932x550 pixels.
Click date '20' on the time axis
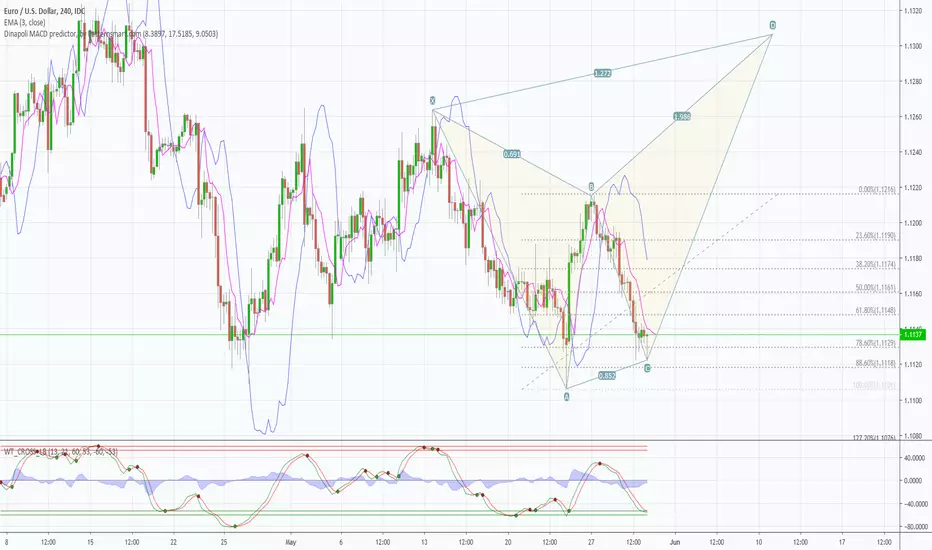click(508, 542)
